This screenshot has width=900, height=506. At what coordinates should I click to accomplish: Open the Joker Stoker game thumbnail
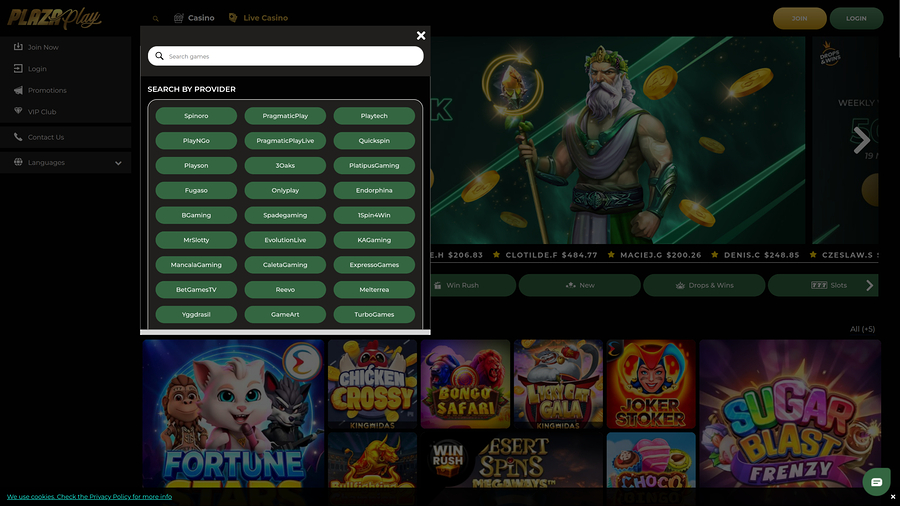tap(651, 384)
